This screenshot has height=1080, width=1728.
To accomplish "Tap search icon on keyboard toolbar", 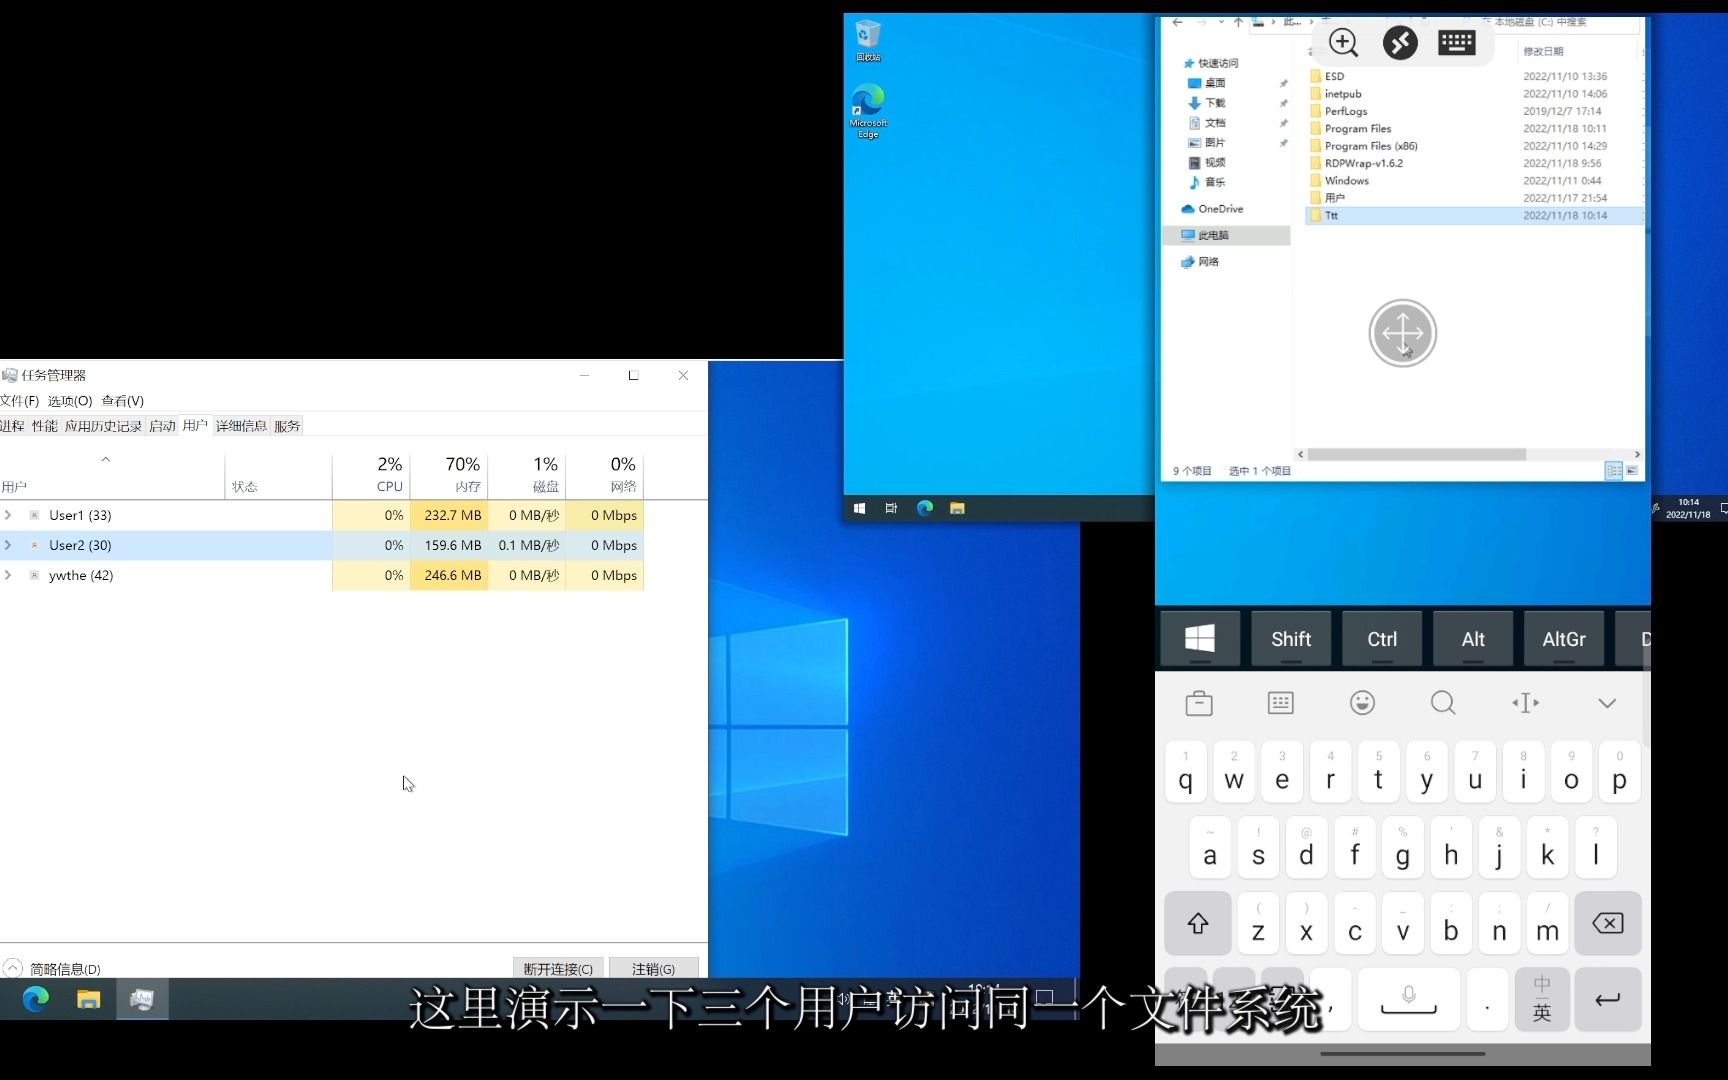I will pos(1443,703).
